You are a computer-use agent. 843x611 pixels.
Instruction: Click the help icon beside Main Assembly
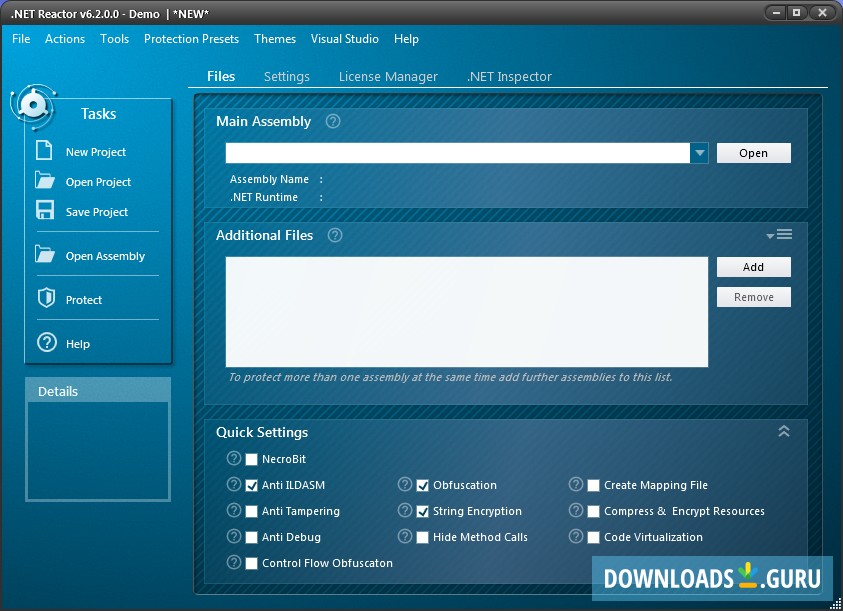tap(333, 121)
